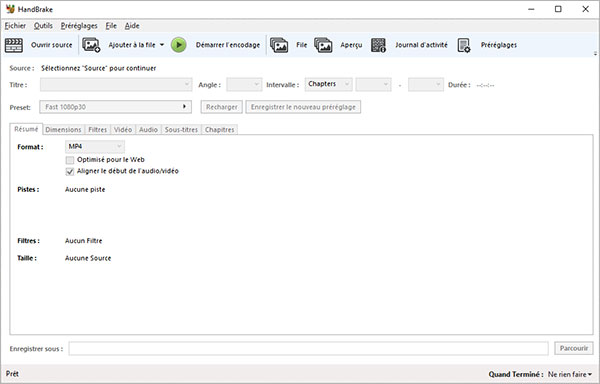Open the Chapters interval dropdown

click(328, 84)
